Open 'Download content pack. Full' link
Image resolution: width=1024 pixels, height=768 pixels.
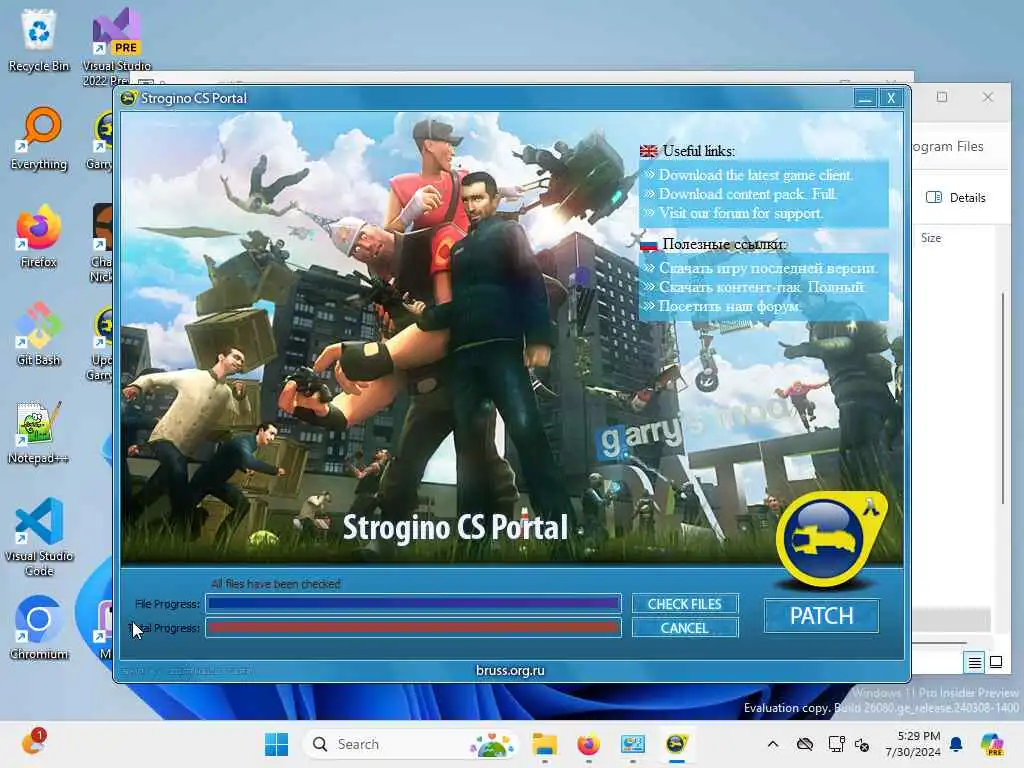pos(748,194)
